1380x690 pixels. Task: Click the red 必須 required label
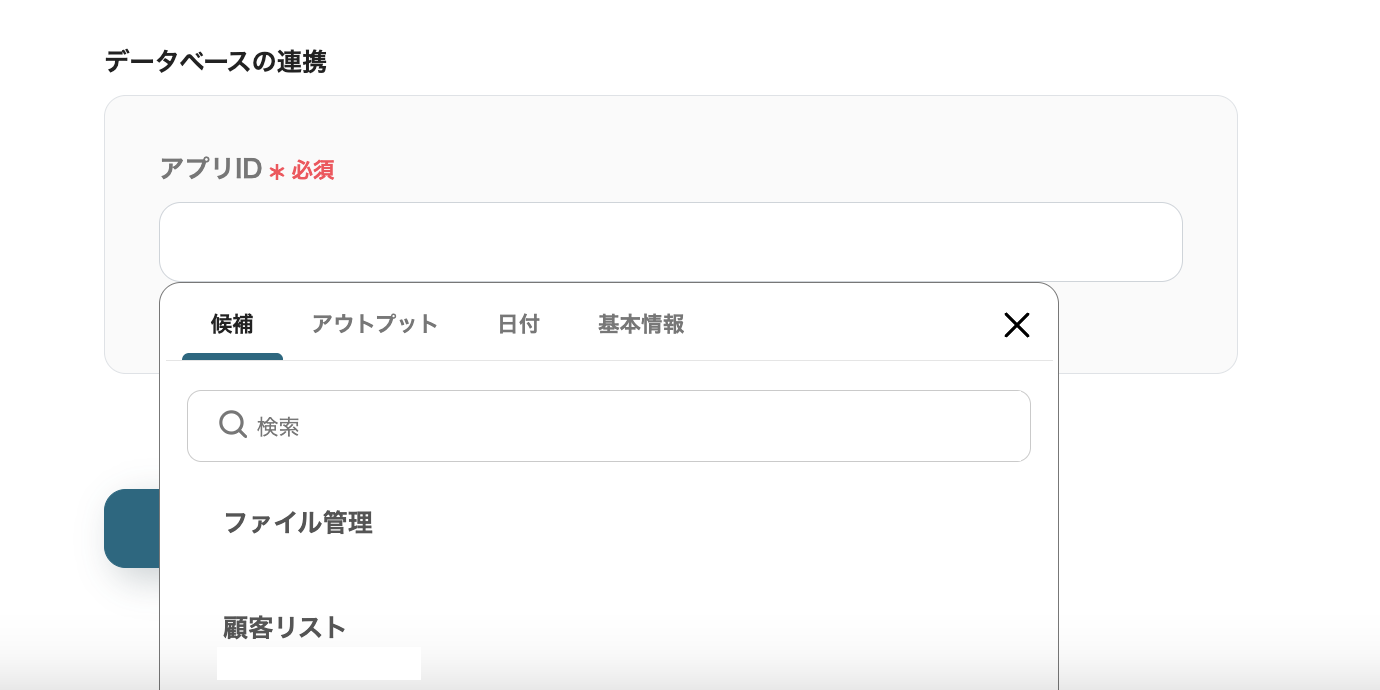[x=313, y=171]
